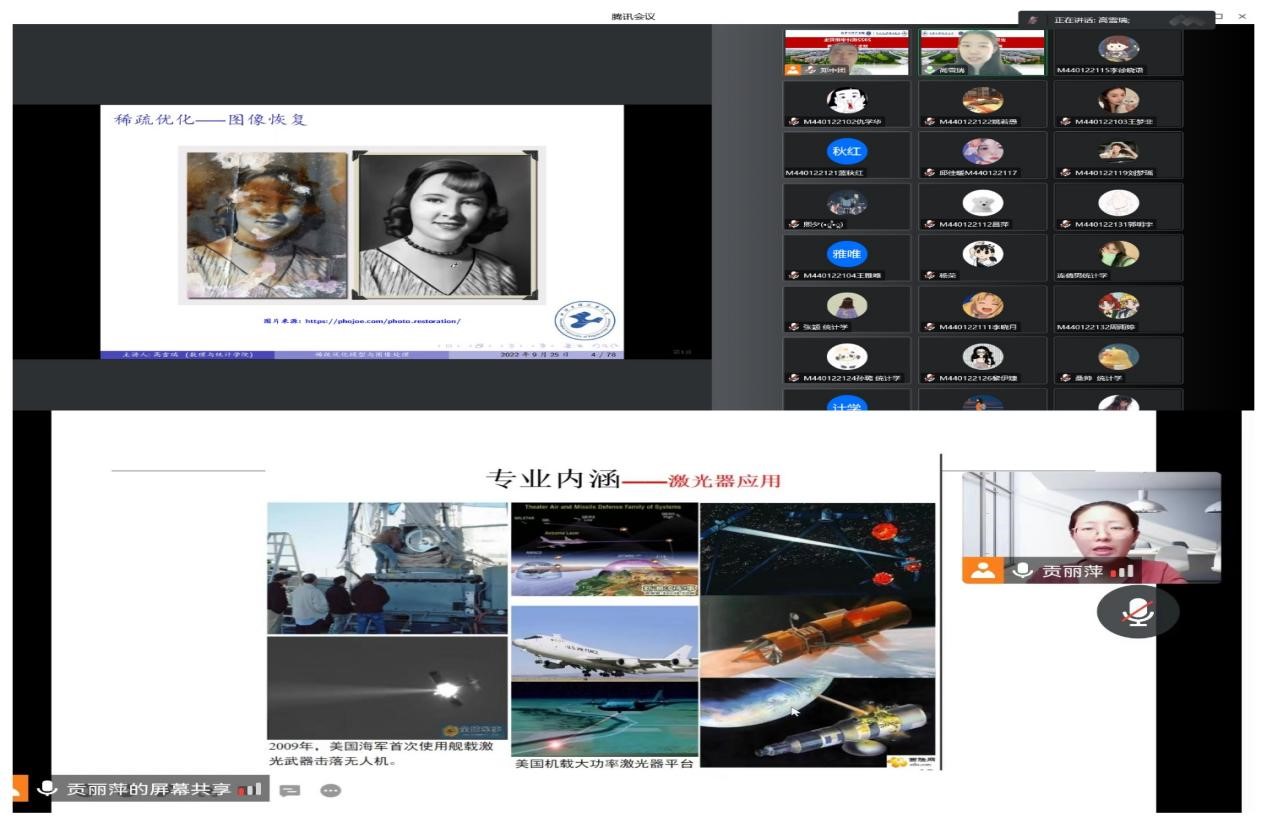Open the chat bubble icon in sharing bar
The width and height of the screenshot is (1267, 821).
point(290,790)
